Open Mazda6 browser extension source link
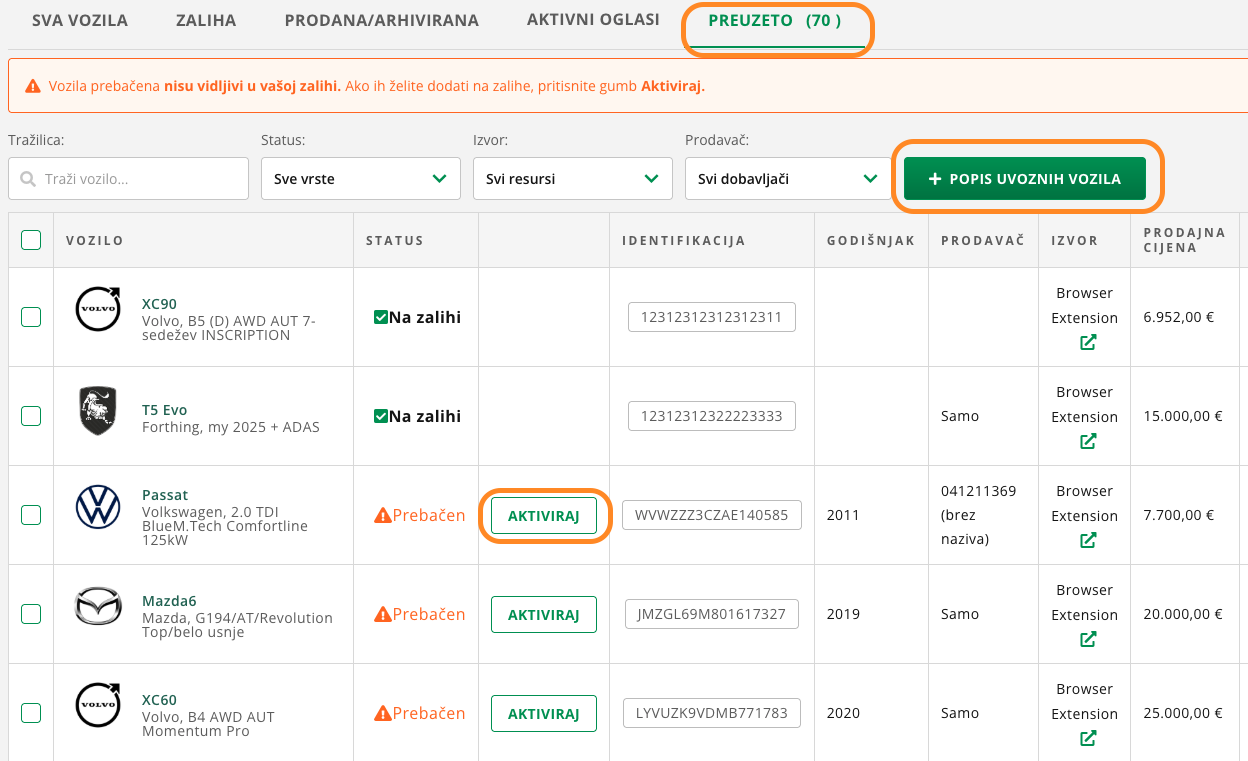1248x761 pixels. click(1088, 639)
